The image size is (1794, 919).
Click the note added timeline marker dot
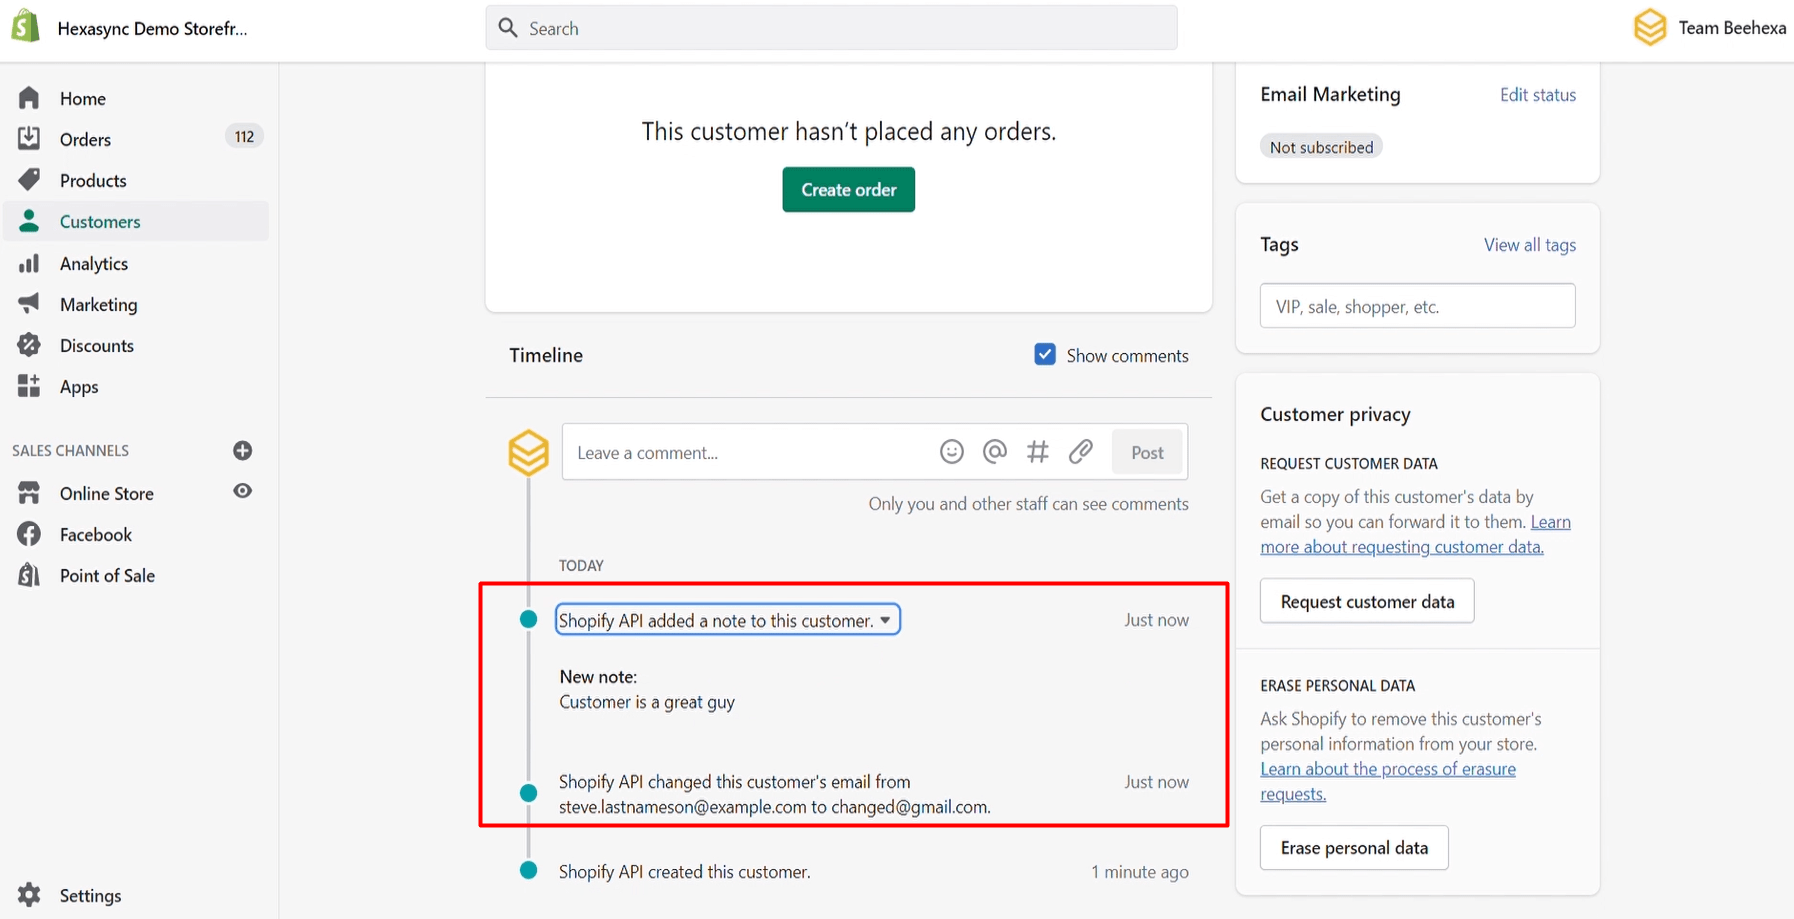tap(529, 619)
